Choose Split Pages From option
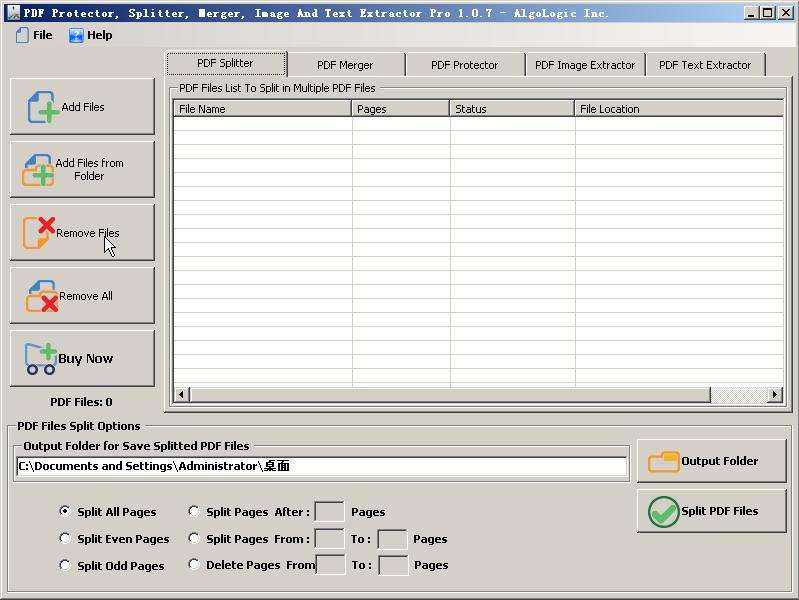799x600 pixels. coord(194,538)
